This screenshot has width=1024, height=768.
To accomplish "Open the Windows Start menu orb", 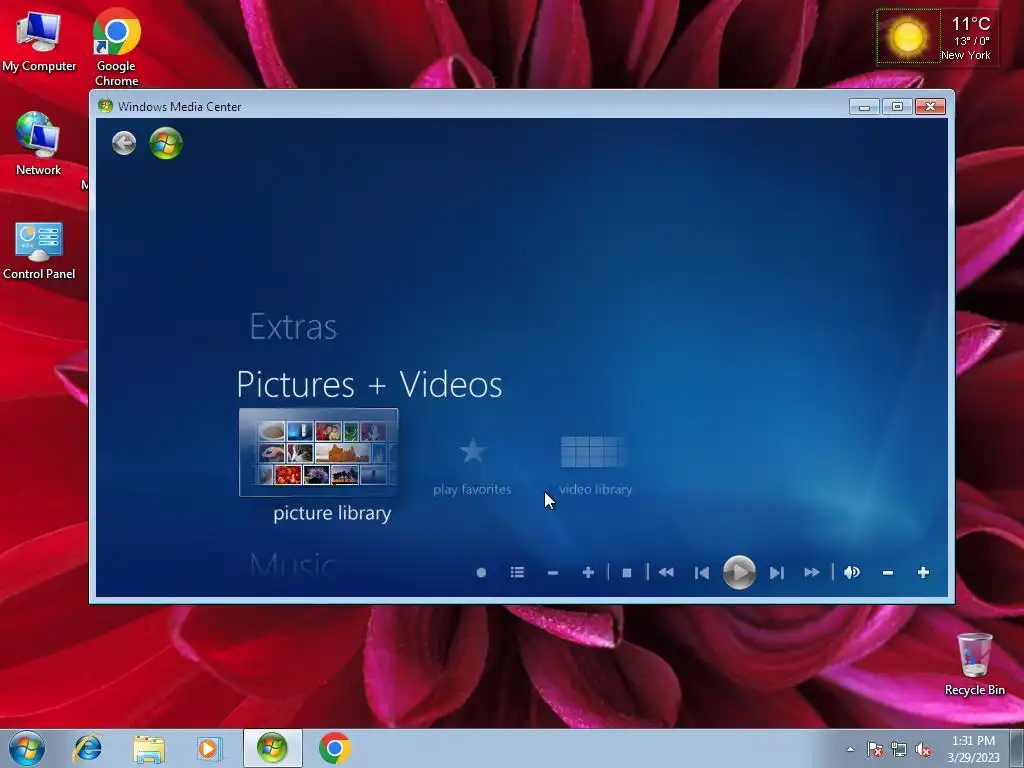I will point(27,748).
